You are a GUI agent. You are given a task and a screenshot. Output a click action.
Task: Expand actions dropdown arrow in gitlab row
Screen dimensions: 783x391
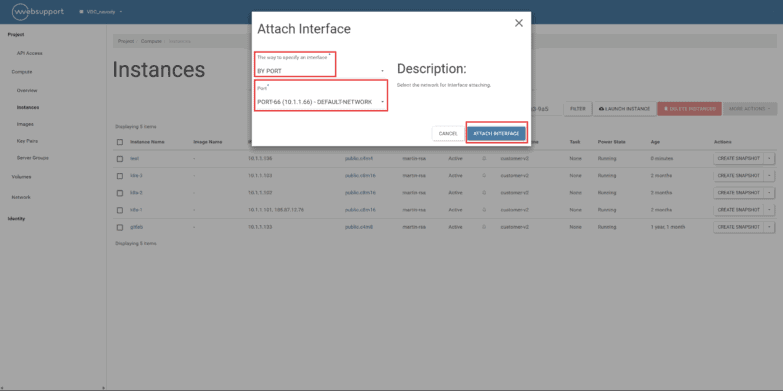770,227
